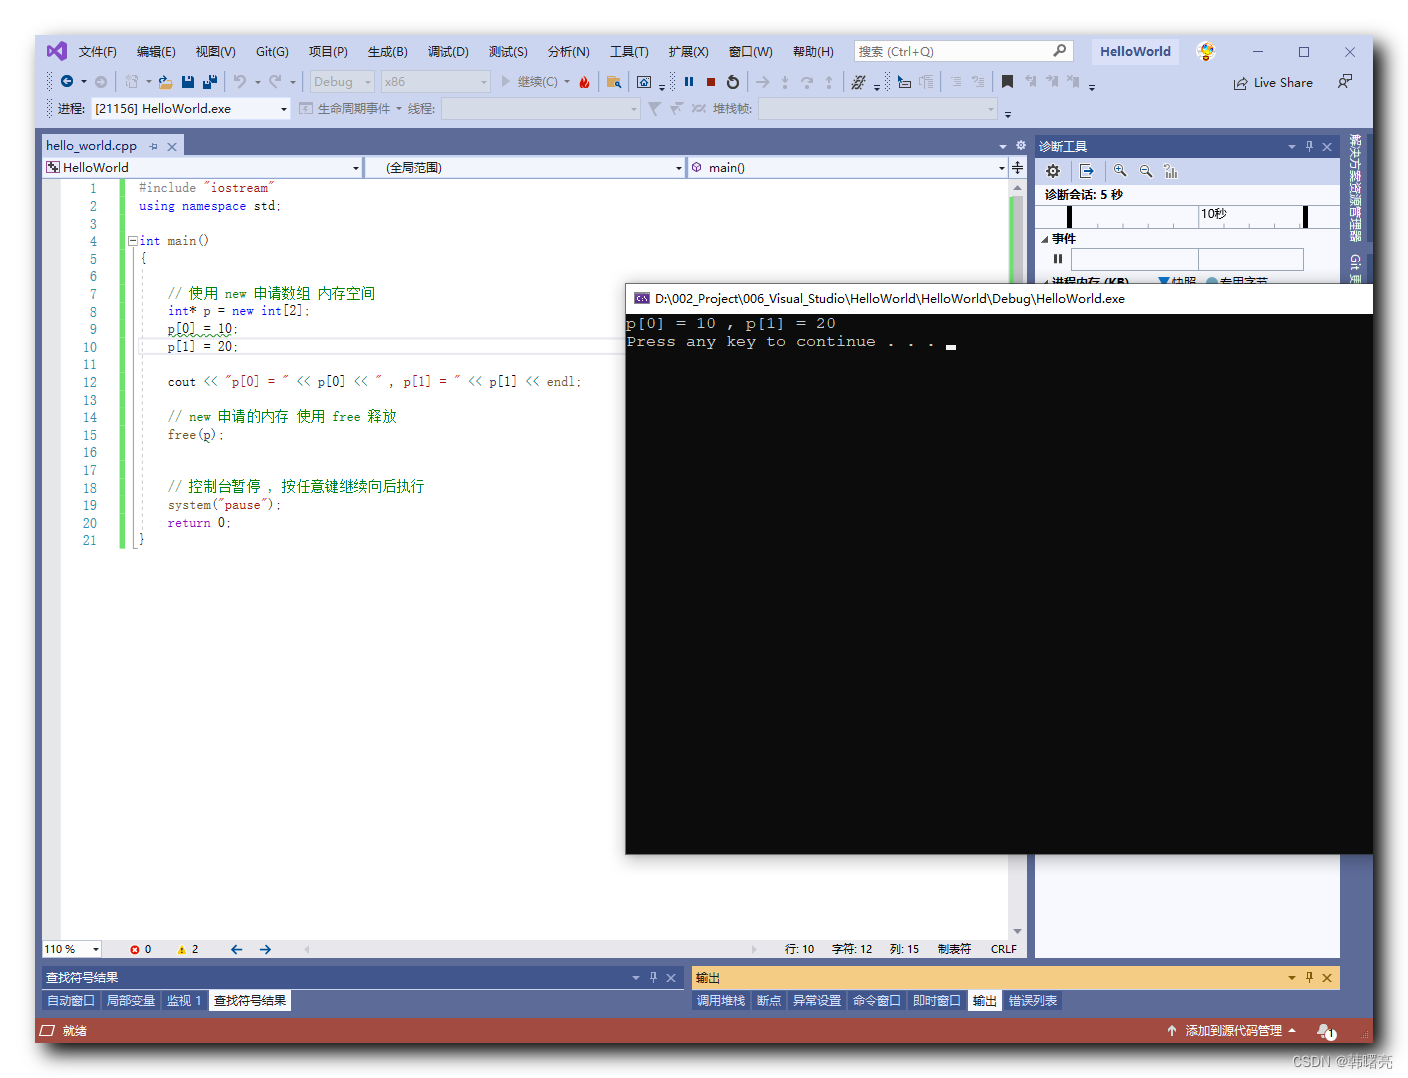Screen dimensions: 1408x1078
Task: Undo last action with undo arrow
Action: tap(240, 82)
